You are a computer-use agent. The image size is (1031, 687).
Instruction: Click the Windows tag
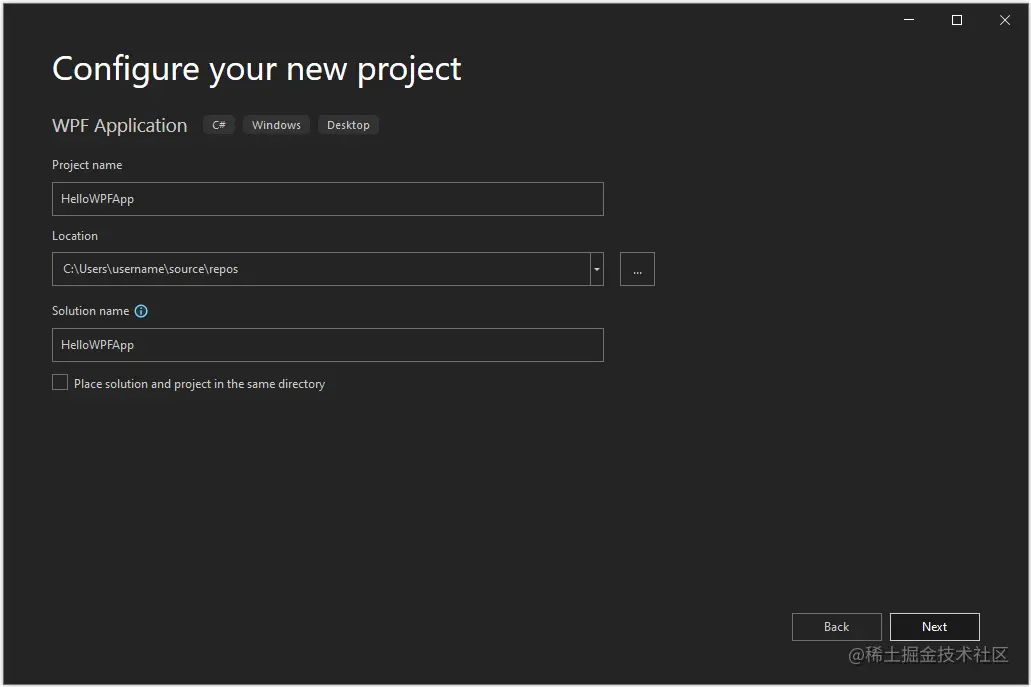(276, 125)
